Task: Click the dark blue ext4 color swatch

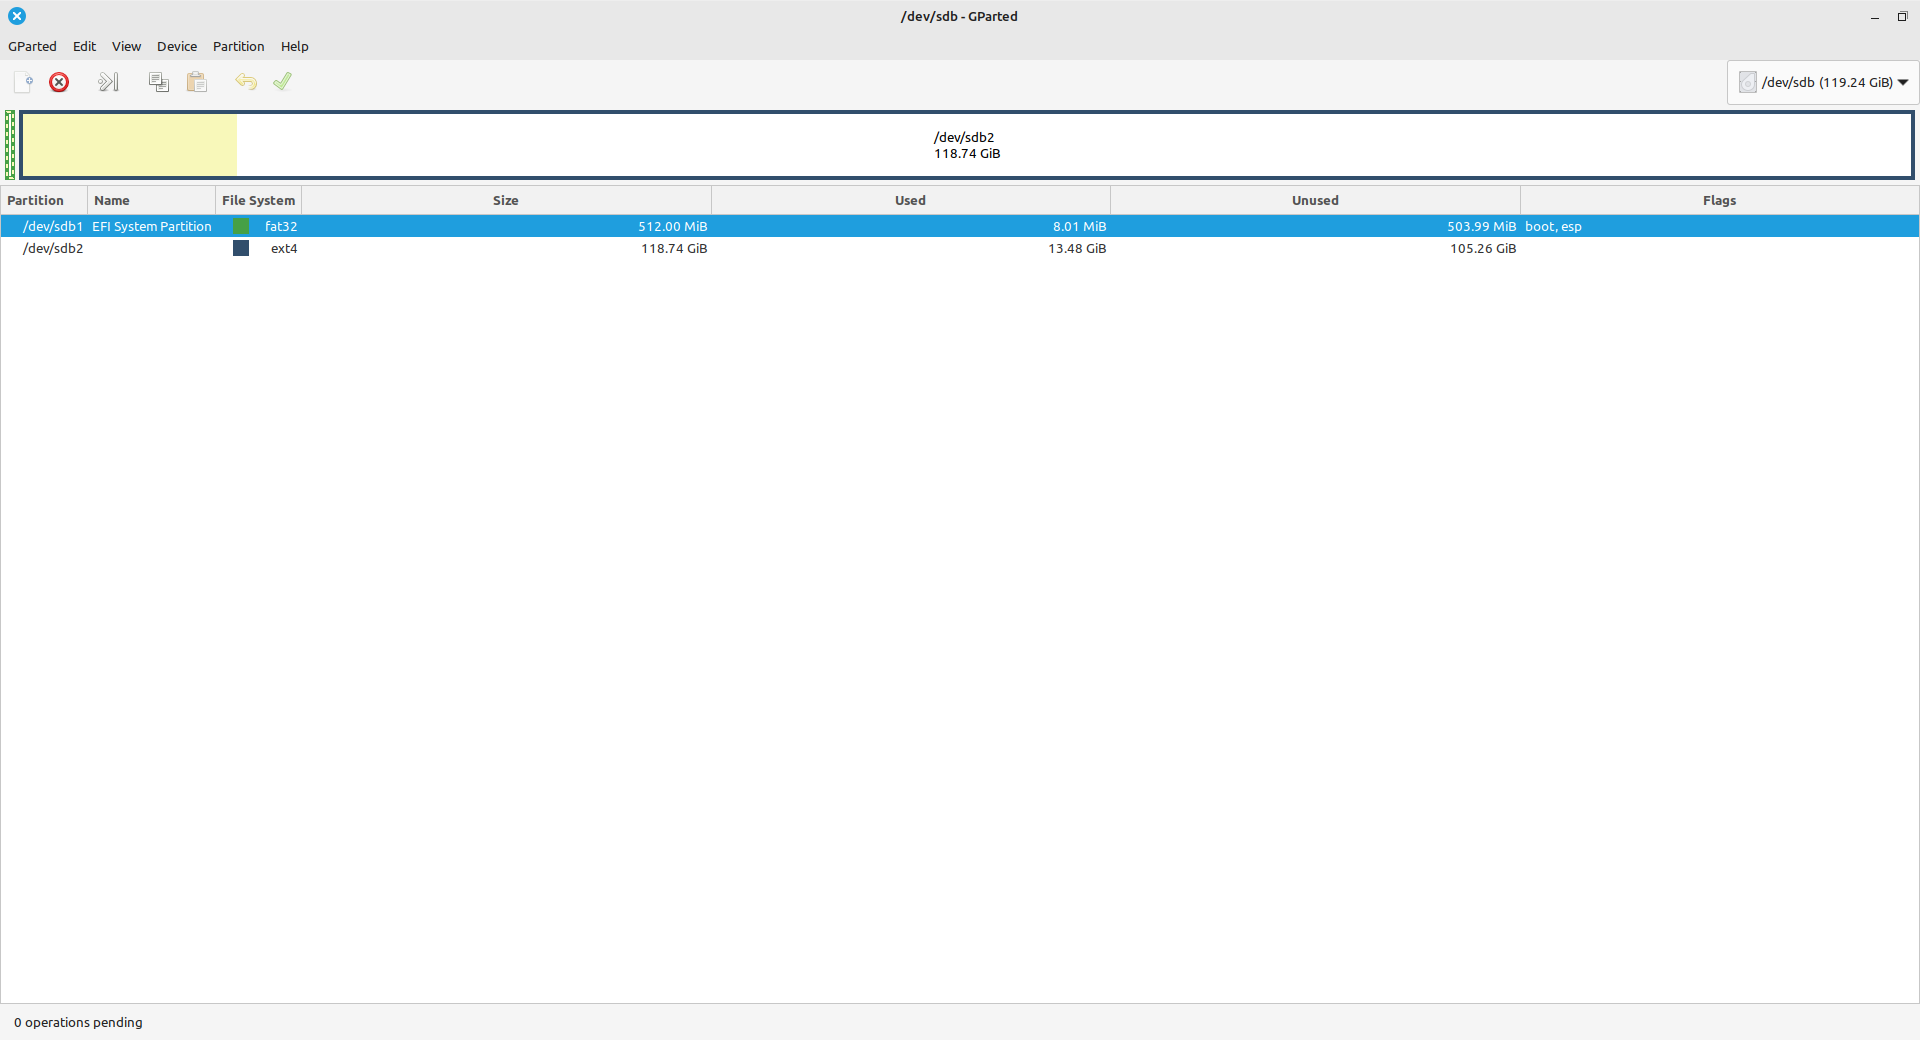Action: 241,248
